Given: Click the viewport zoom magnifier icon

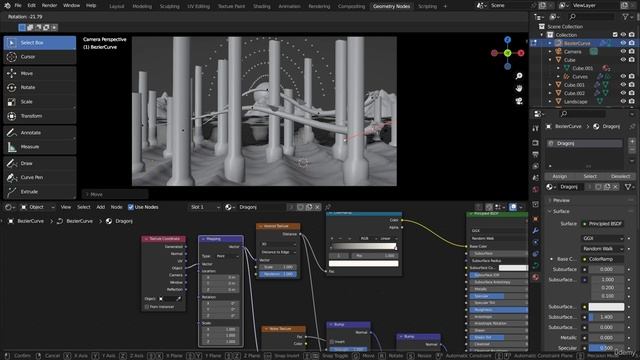Looking at the screenshot, I should click(519, 76).
